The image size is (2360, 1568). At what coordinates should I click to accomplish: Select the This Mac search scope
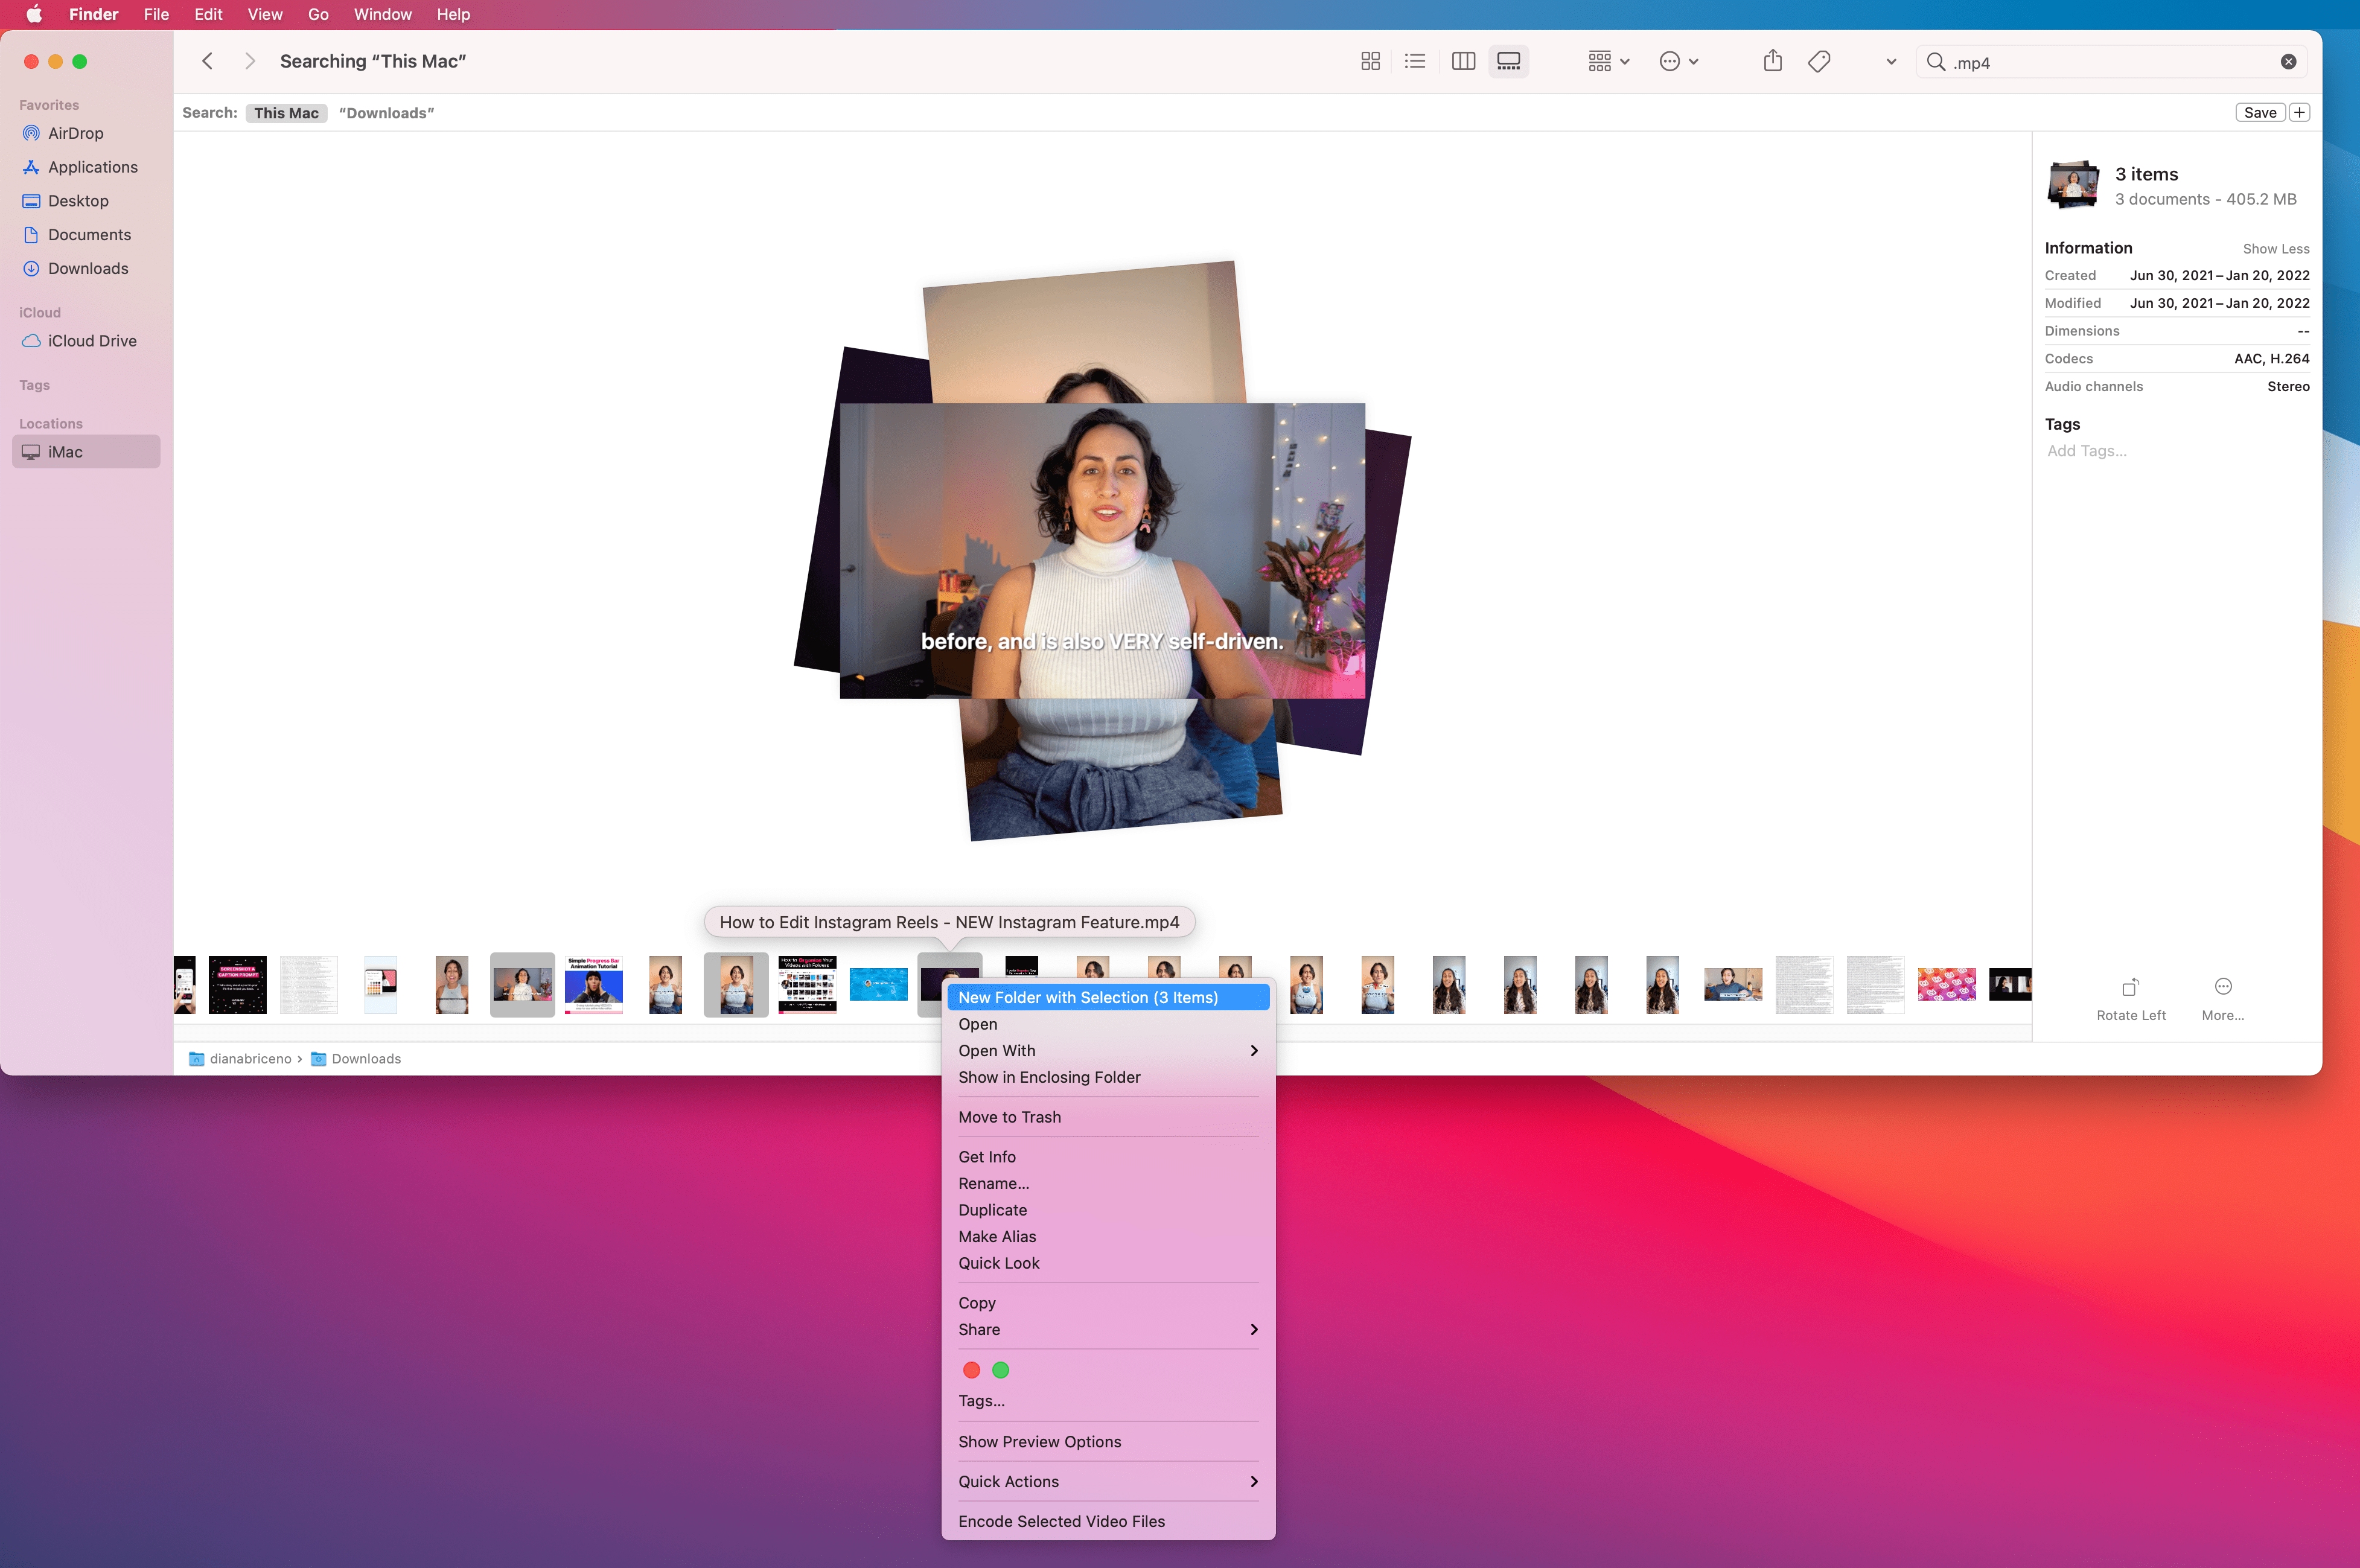[x=286, y=113]
